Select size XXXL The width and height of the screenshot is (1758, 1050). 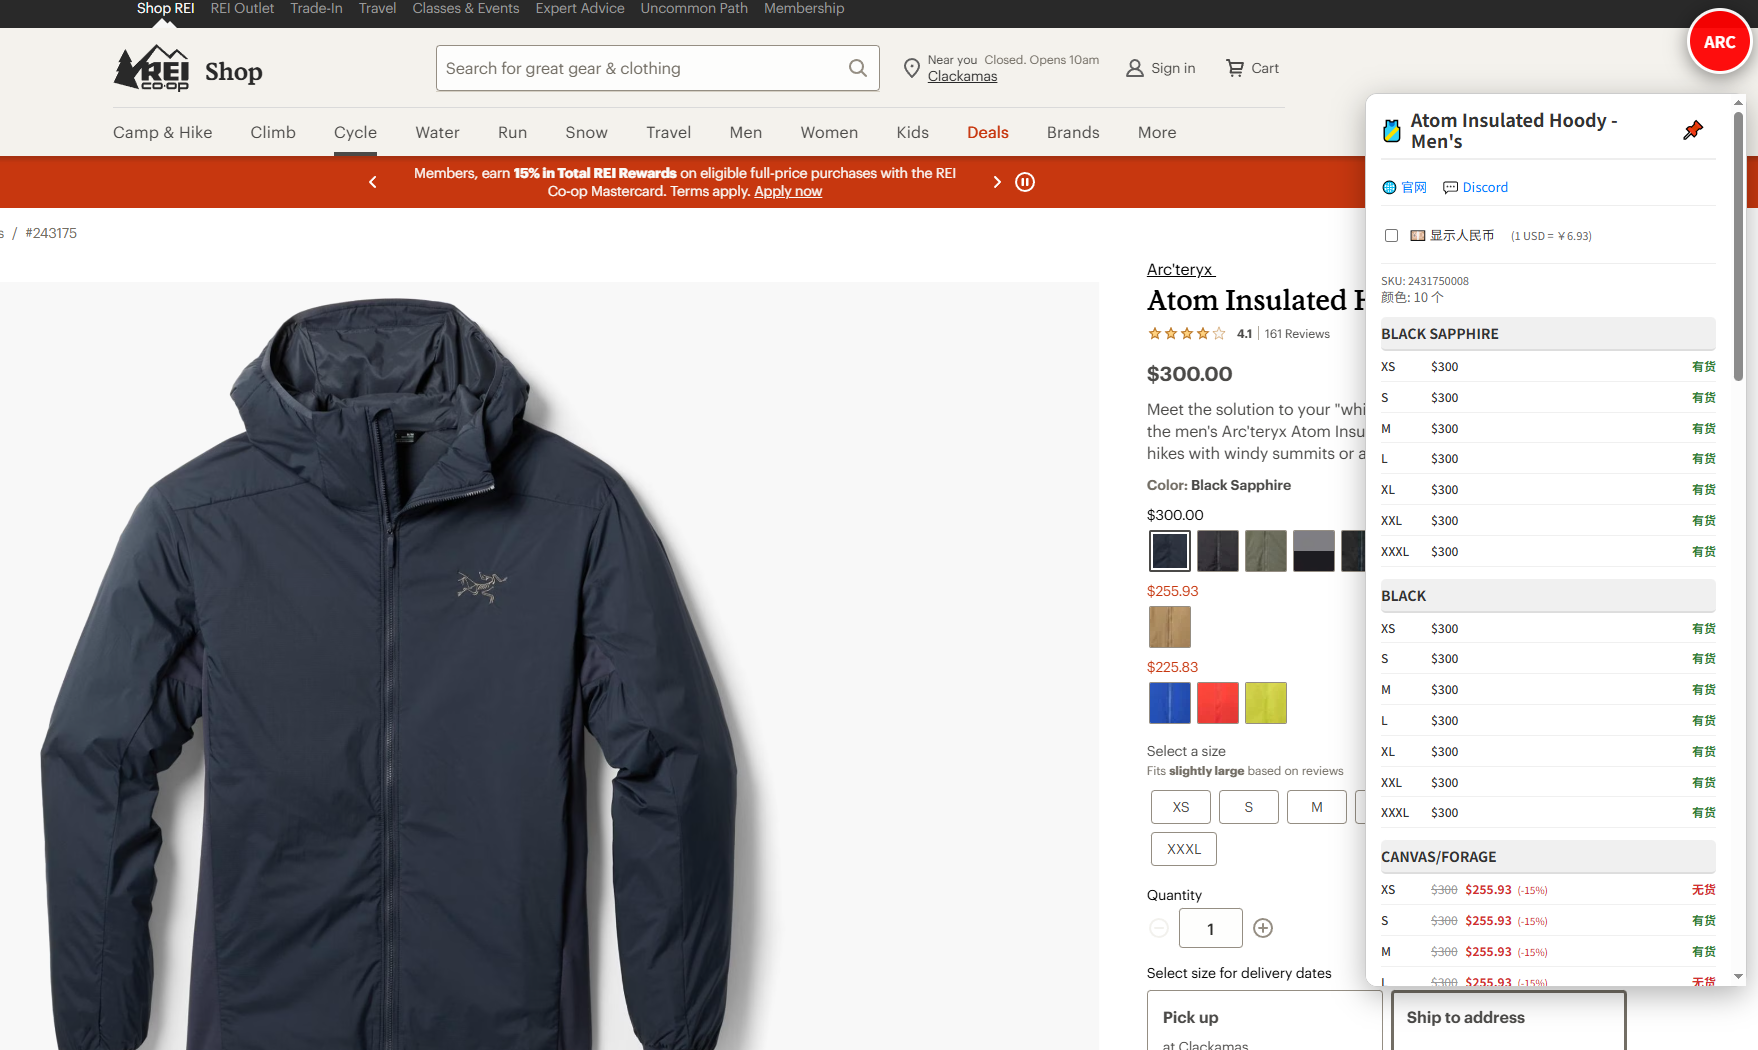(1183, 849)
